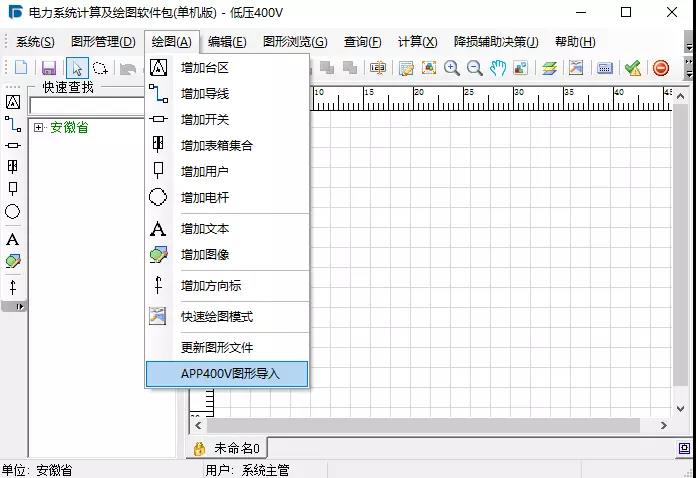Click the 快速查找 search input field
This screenshot has height=478, width=696.
tap(88, 106)
